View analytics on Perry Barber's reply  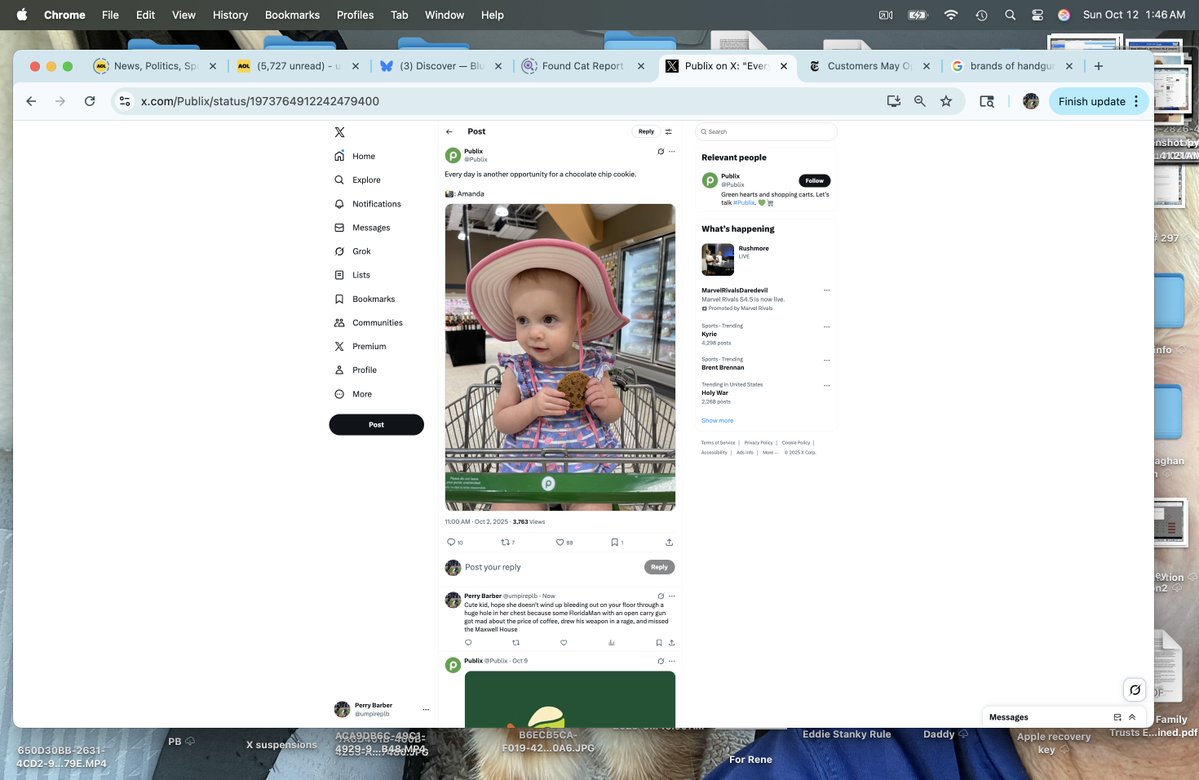pyautogui.click(x=612, y=642)
